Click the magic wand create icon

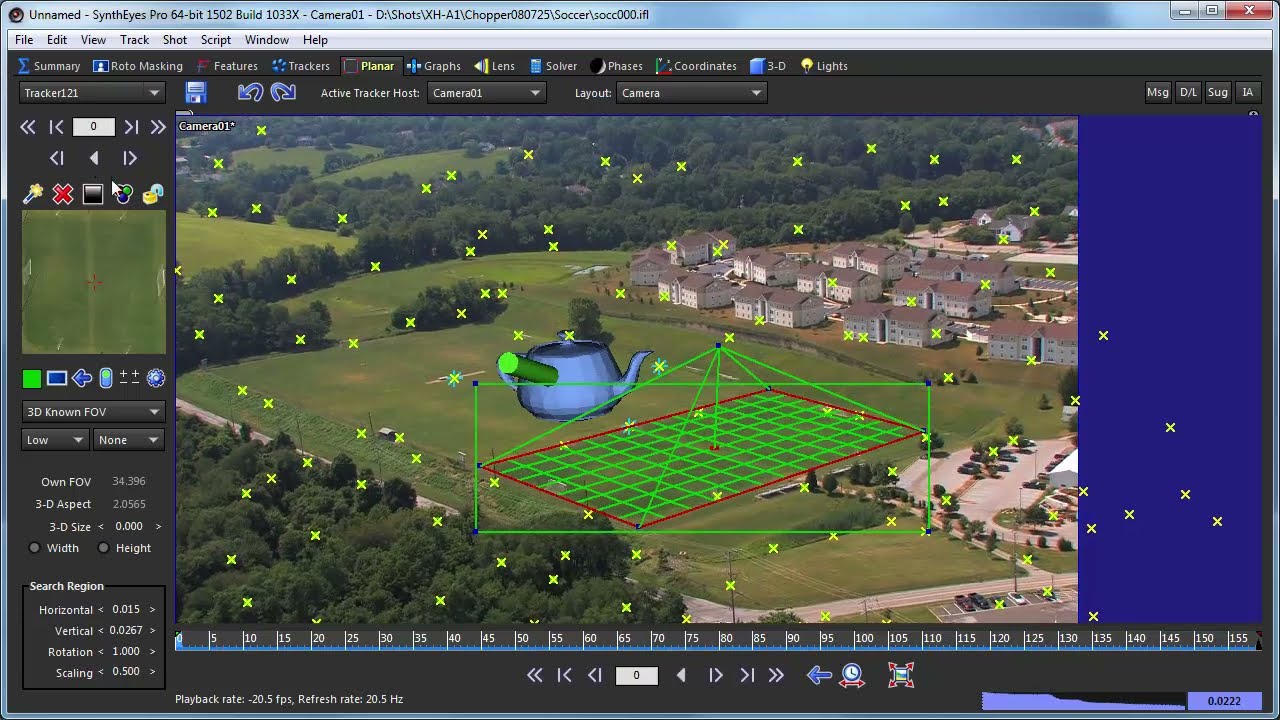click(33, 193)
